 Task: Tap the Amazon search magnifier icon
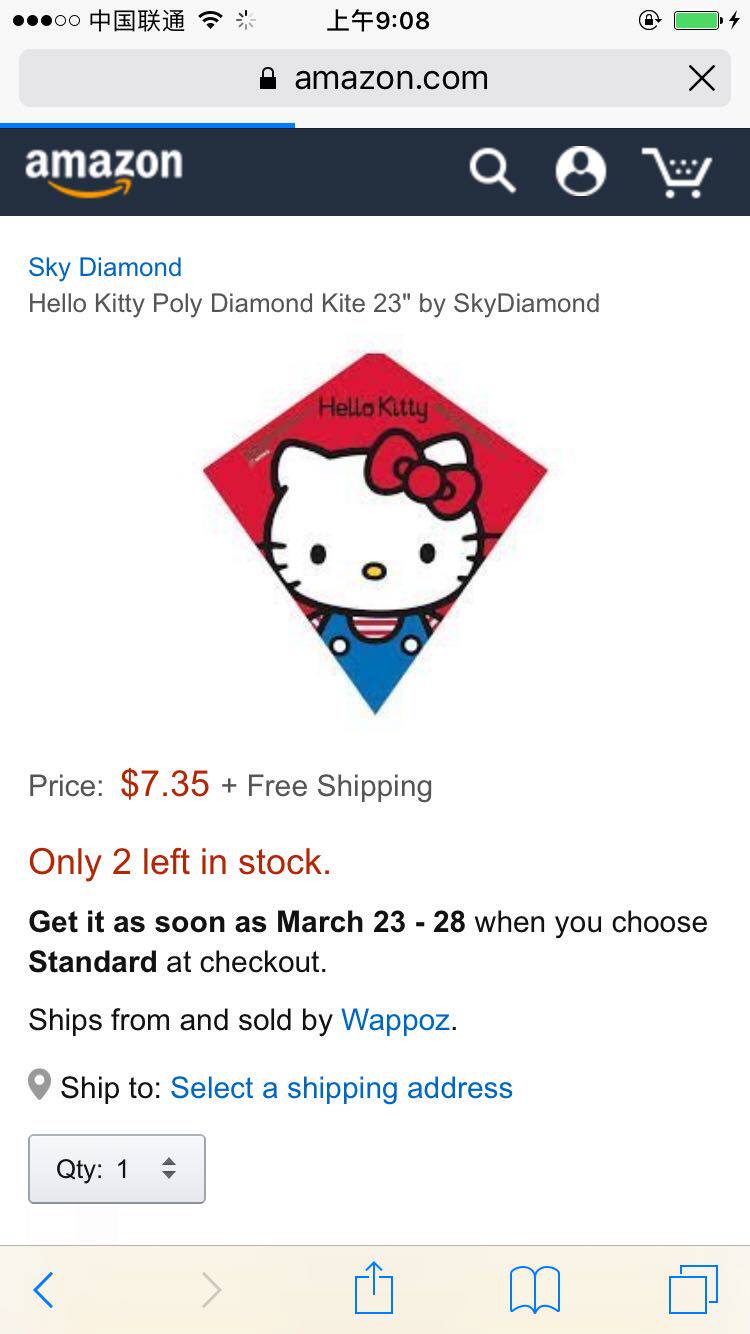click(492, 171)
